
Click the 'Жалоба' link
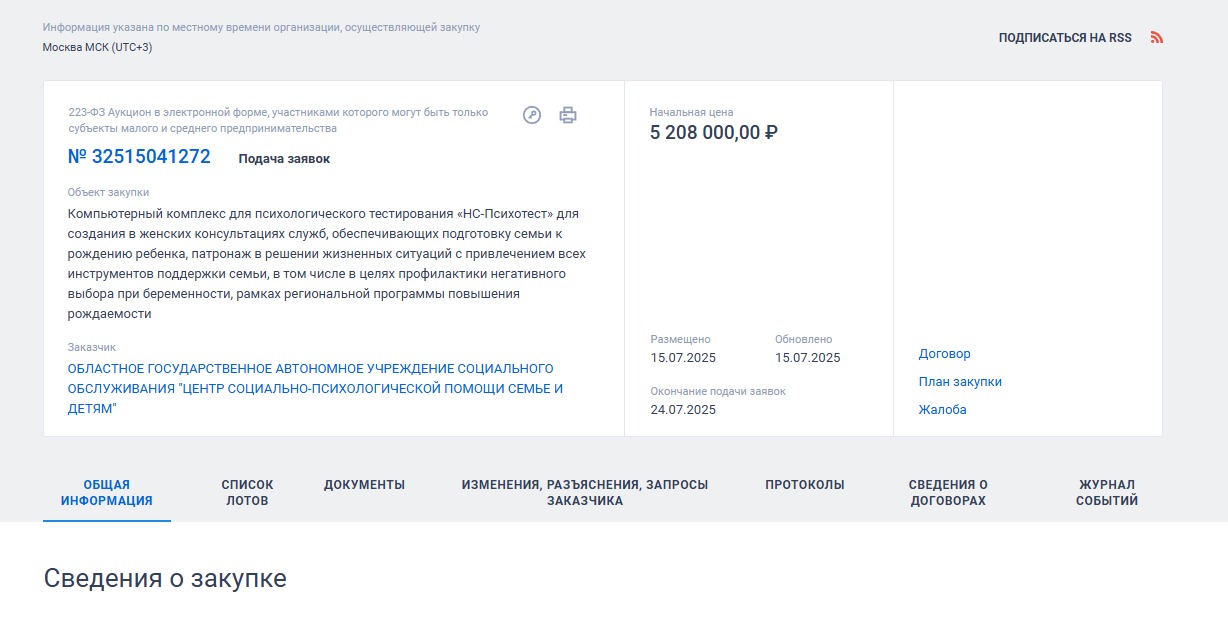[942, 410]
